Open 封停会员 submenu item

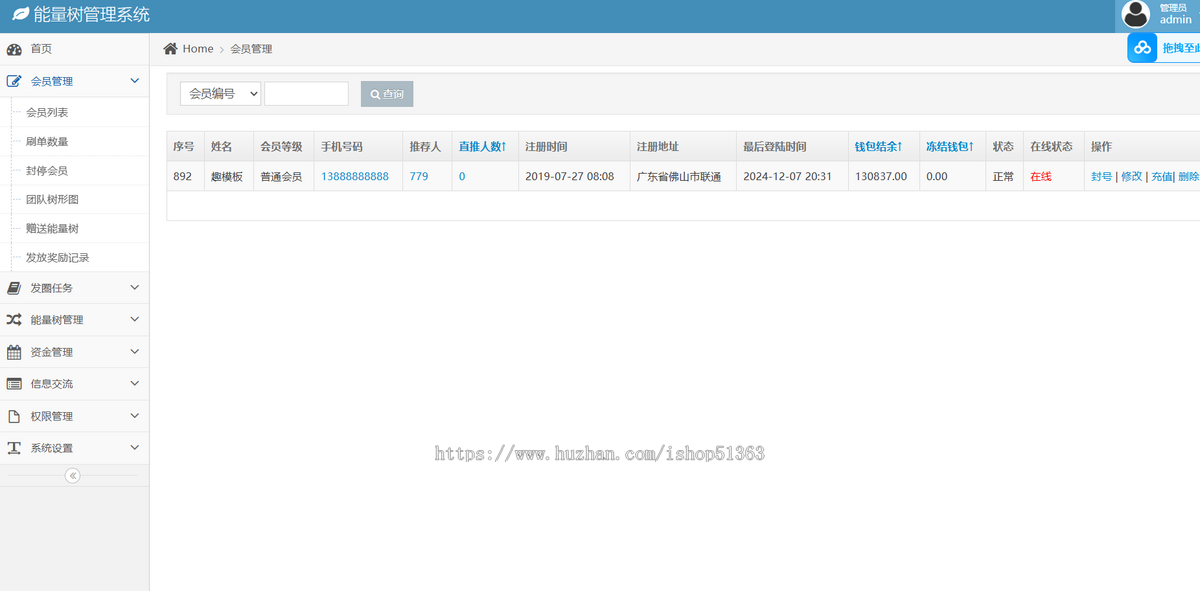[x=47, y=171]
